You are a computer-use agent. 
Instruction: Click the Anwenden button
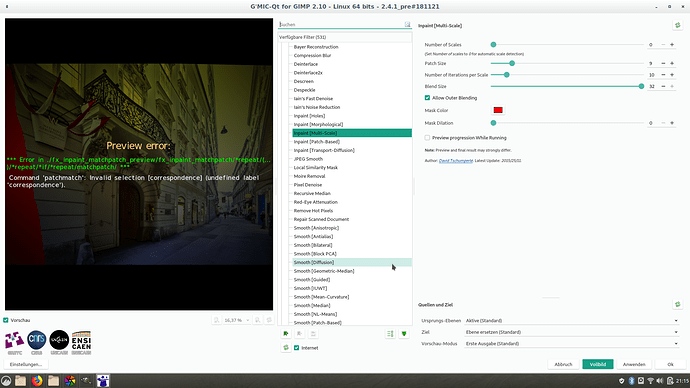tap(634, 364)
